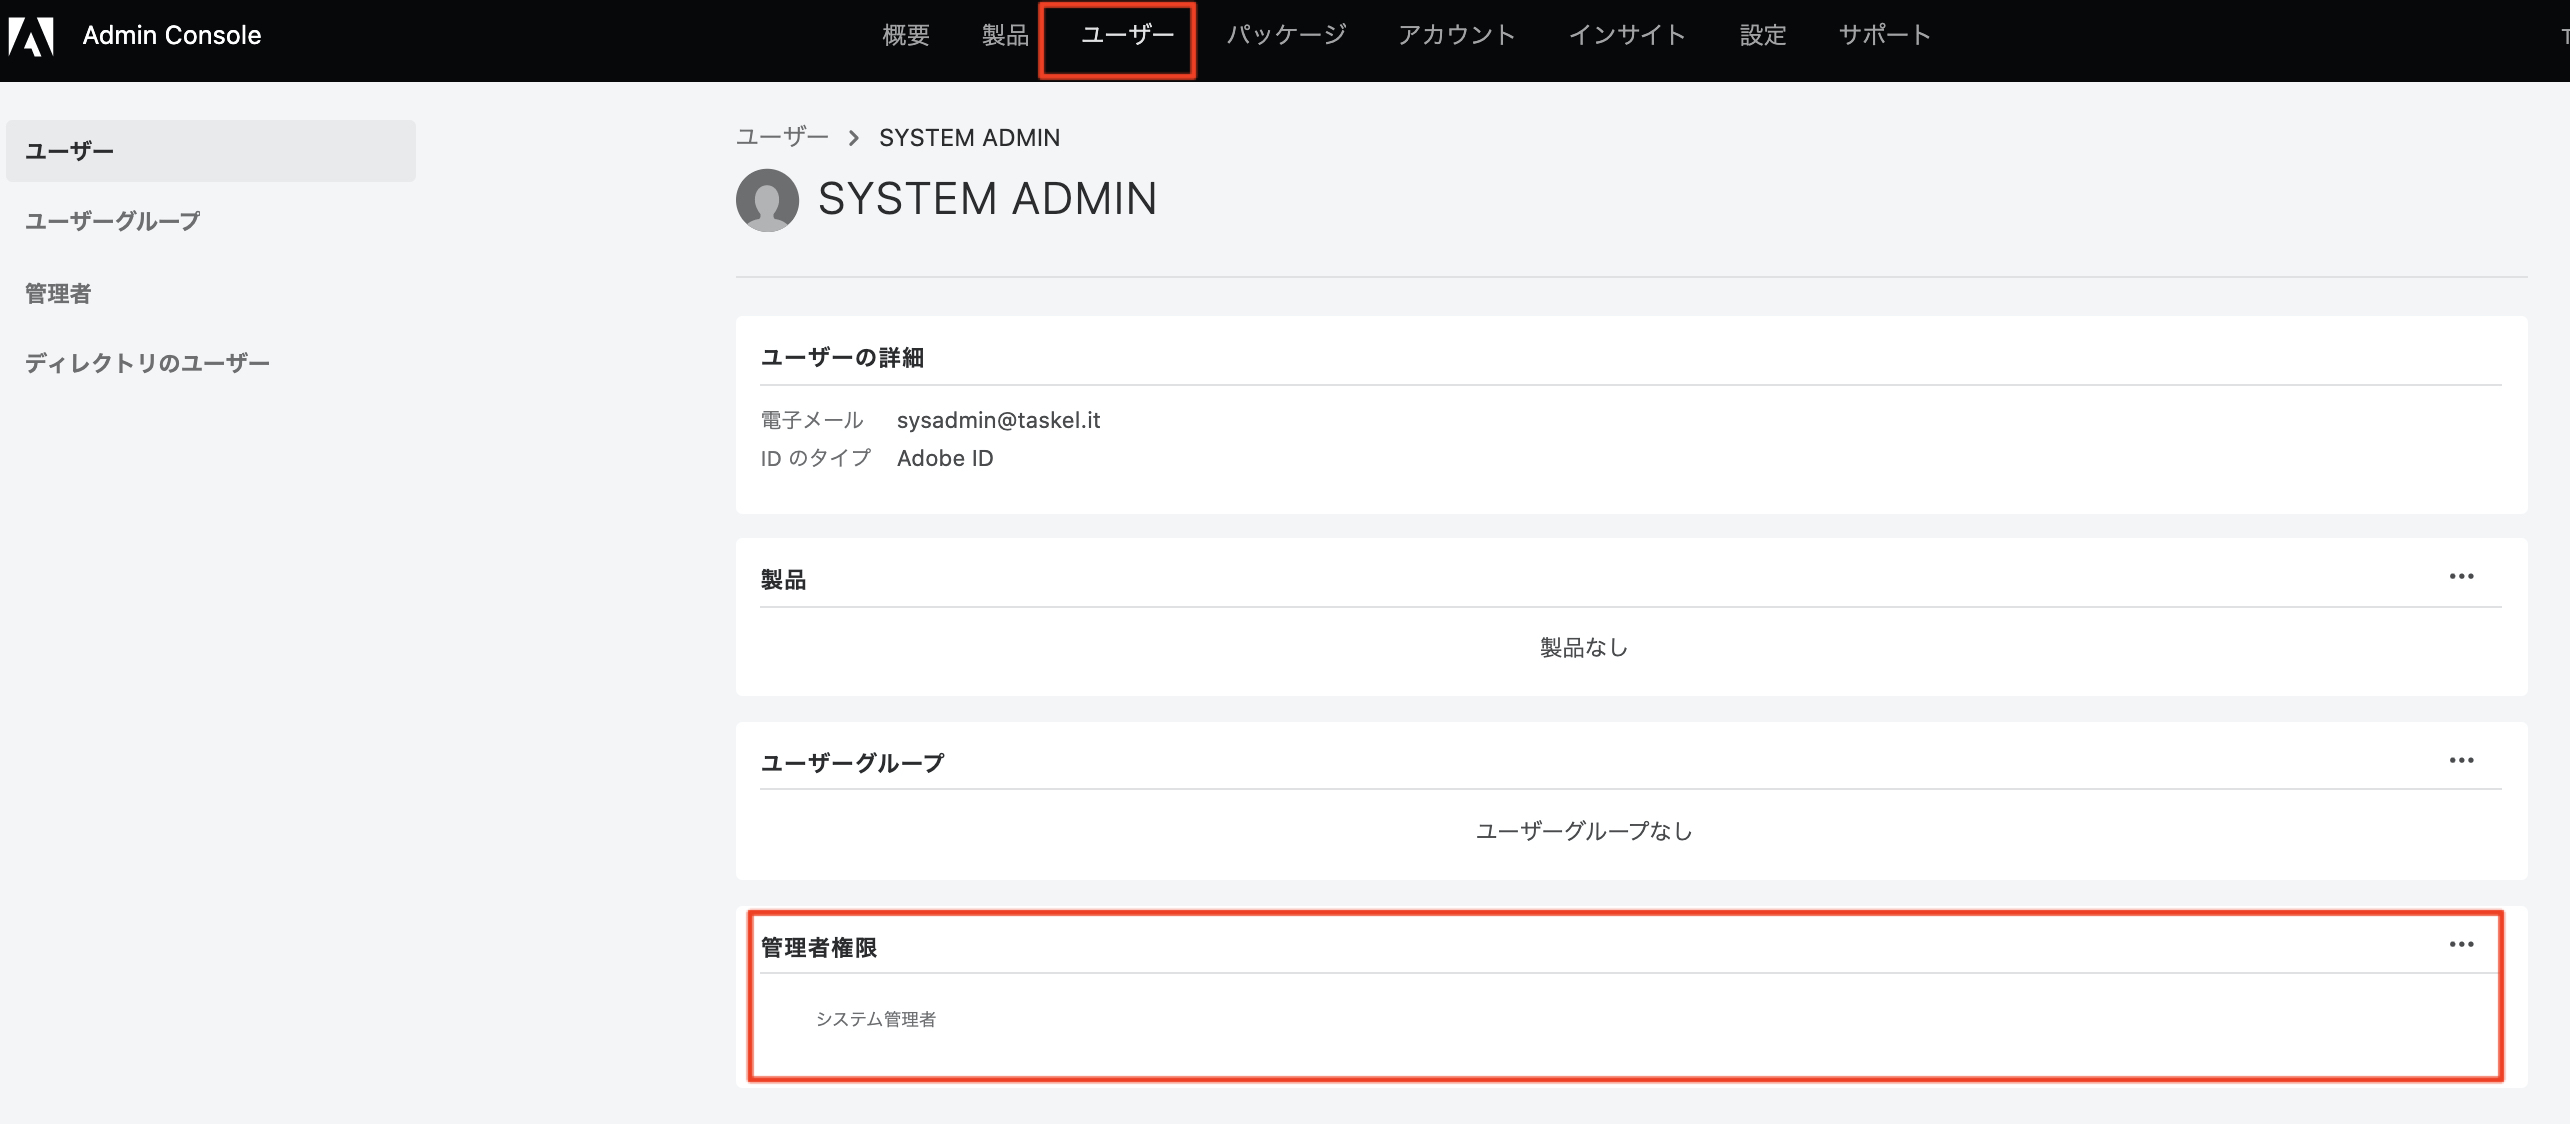Open the 設定 tab
This screenshot has width=2570, height=1124.
(x=1762, y=36)
